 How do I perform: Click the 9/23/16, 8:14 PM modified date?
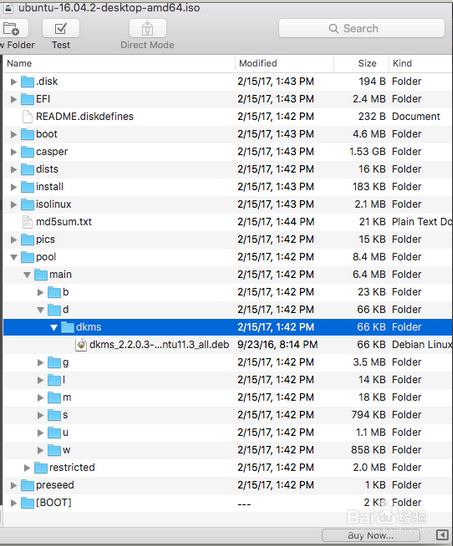(x=278, y=345)
